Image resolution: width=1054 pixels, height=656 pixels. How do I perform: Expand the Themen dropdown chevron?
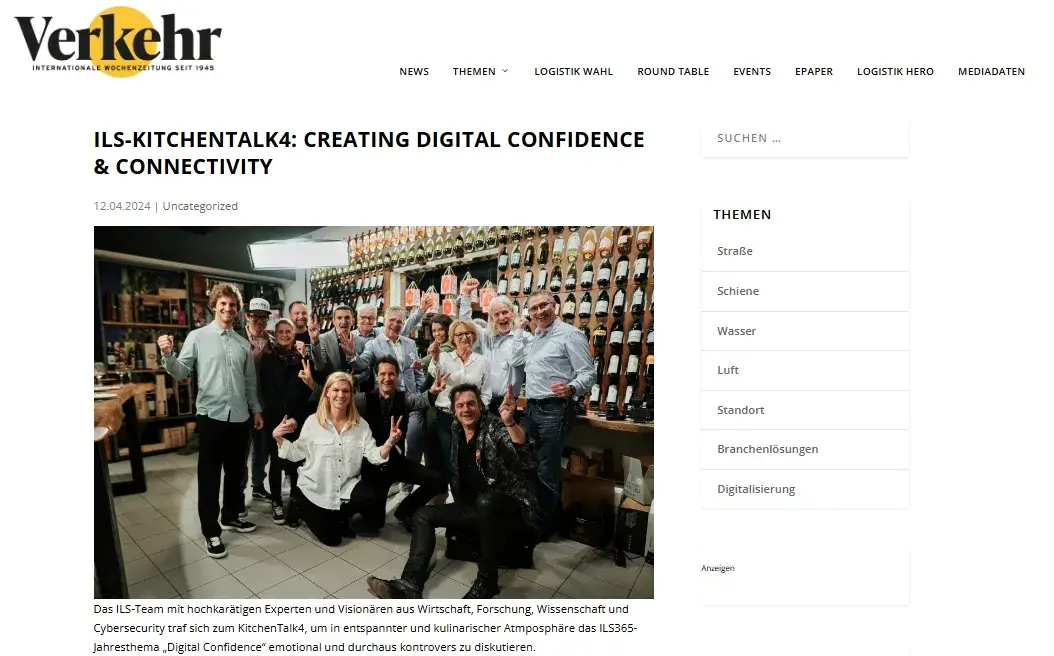coord(505,71)
